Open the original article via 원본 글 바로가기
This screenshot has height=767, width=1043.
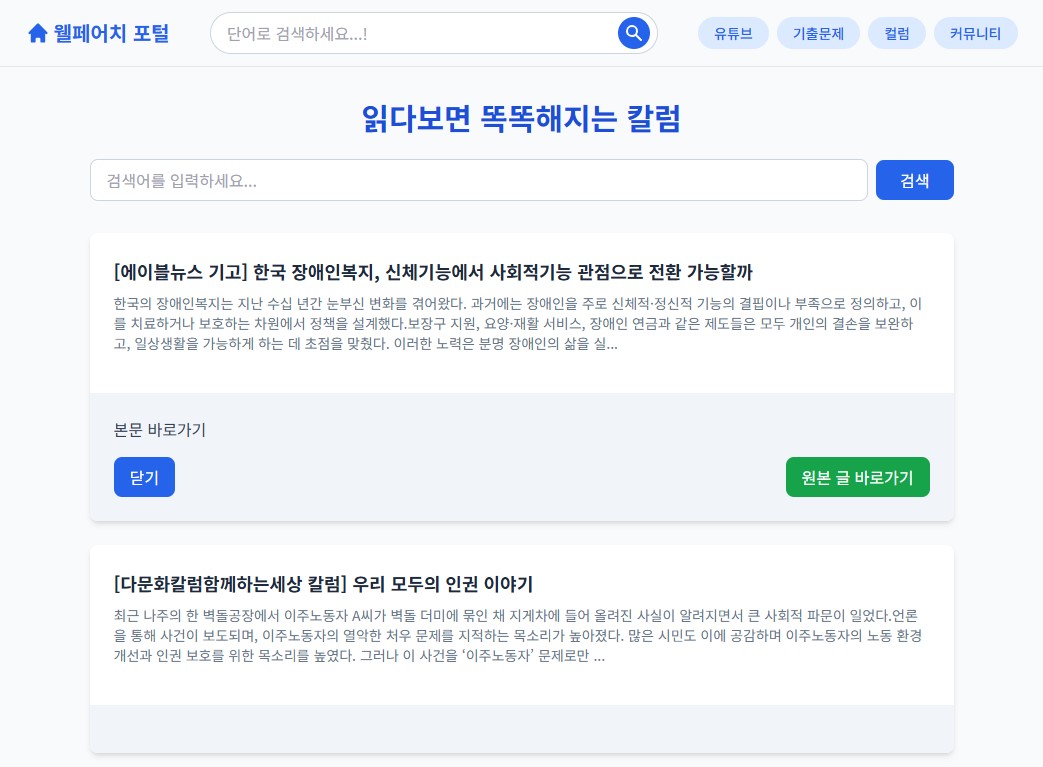tap(857, 477)
